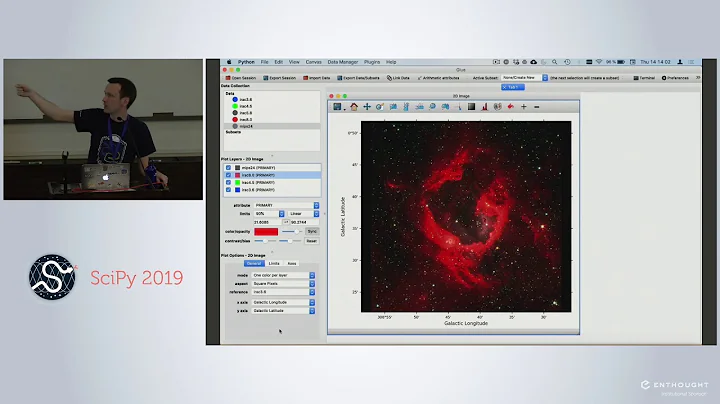Click the red histogram chart icon
Viewport: 720px width, 404px height.
point(484,107)
